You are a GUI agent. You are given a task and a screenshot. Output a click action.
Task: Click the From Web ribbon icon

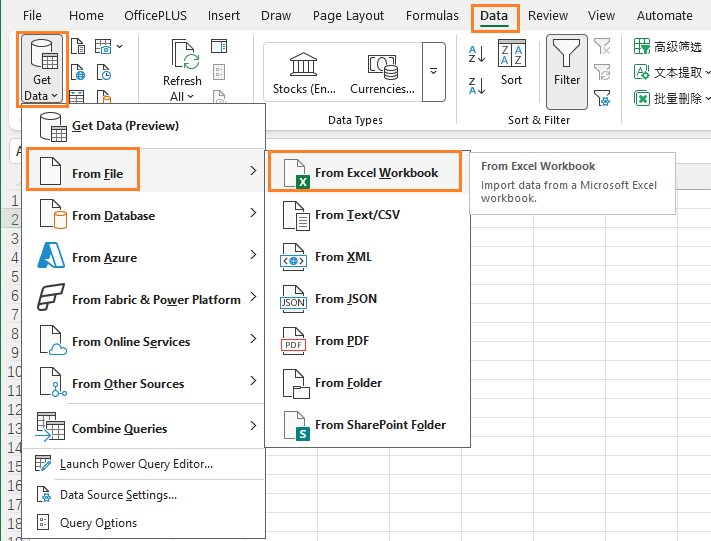(78, 73)
